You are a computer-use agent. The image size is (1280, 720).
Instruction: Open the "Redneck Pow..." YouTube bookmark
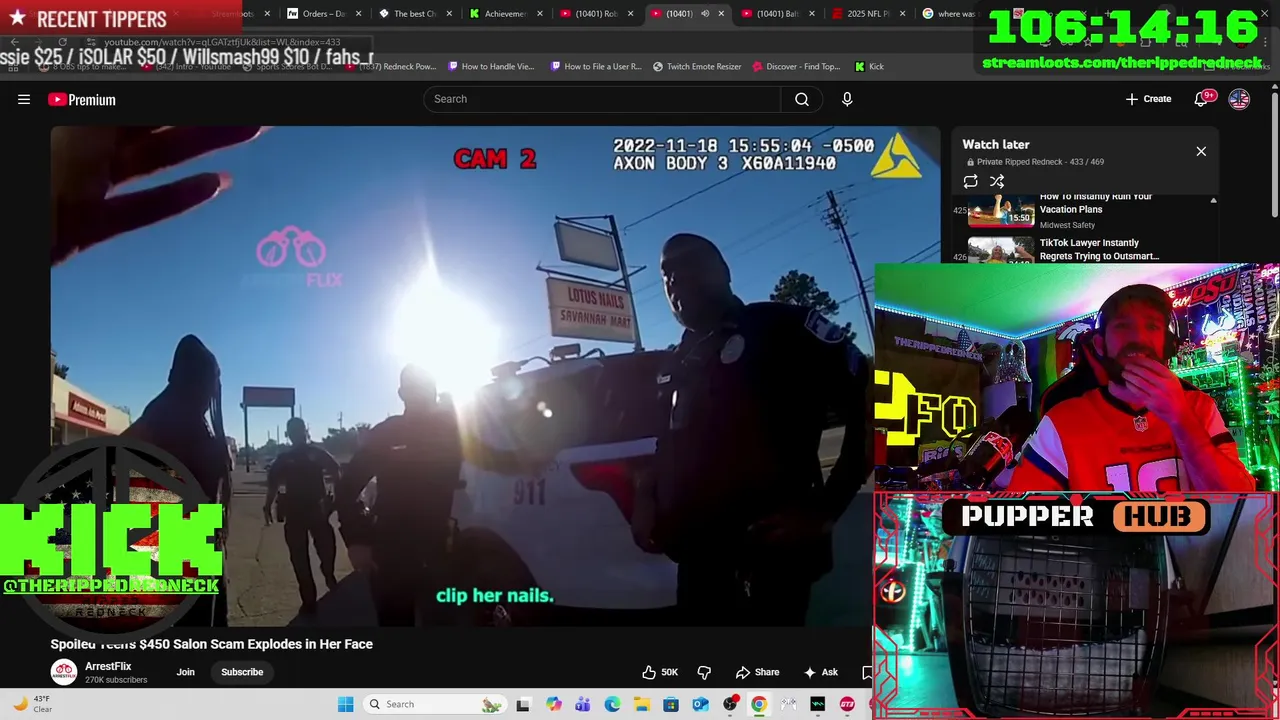click(391, 66)
